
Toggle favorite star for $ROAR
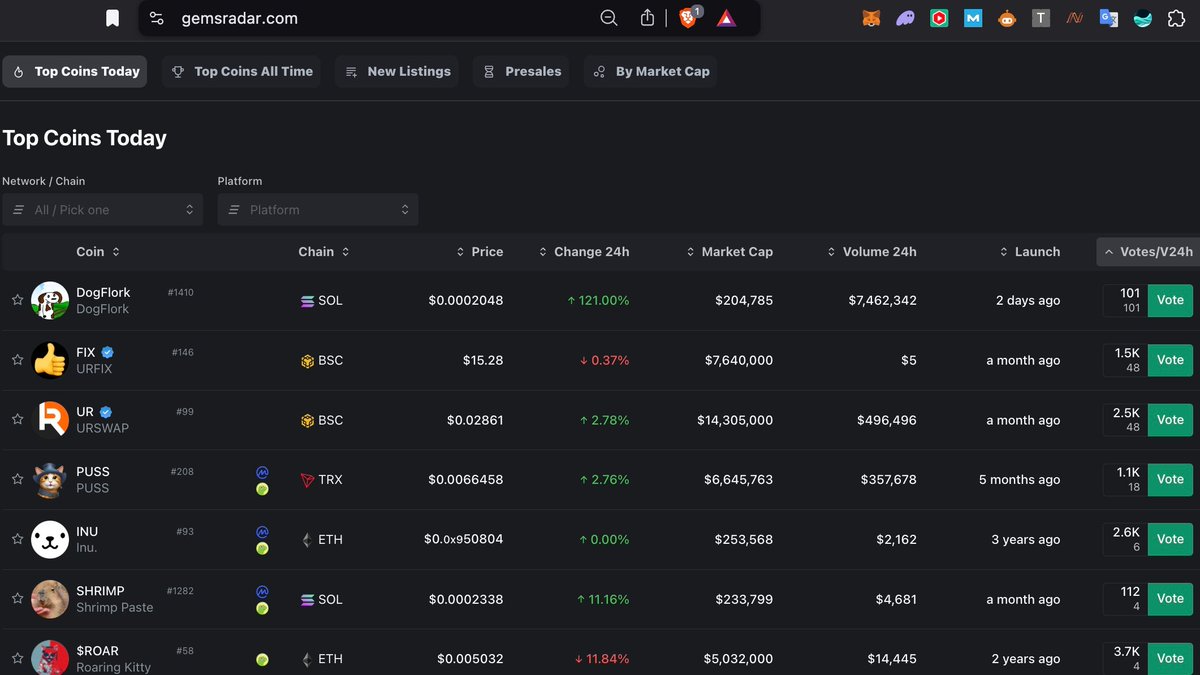[x=17, y=658]
